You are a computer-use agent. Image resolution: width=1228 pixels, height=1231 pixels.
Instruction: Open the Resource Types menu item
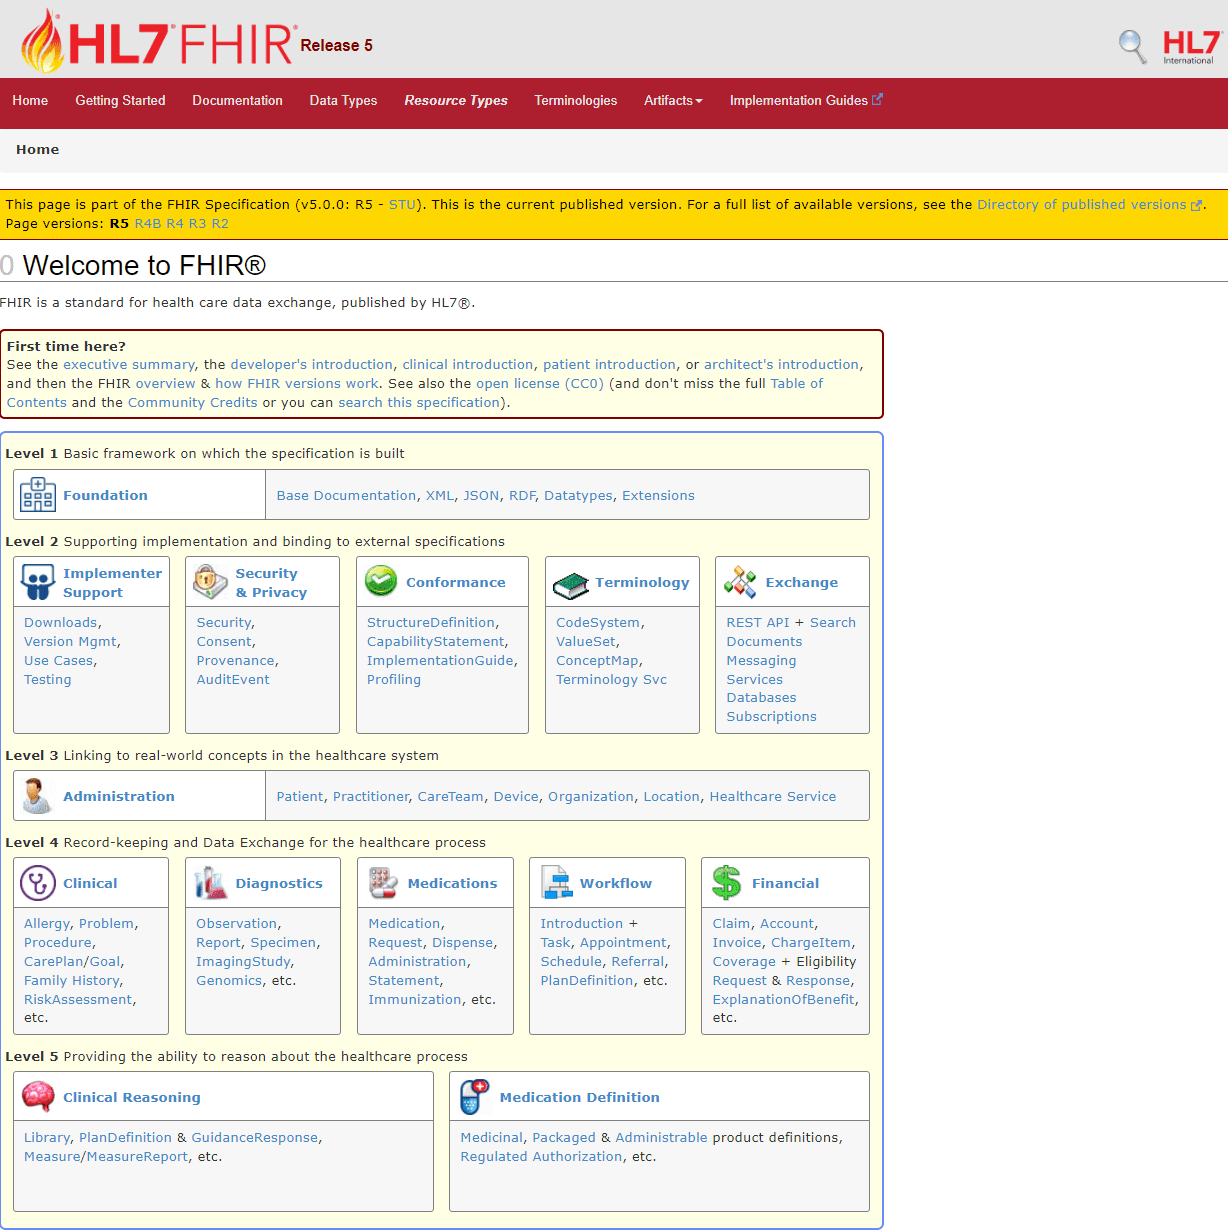(456, 101)
